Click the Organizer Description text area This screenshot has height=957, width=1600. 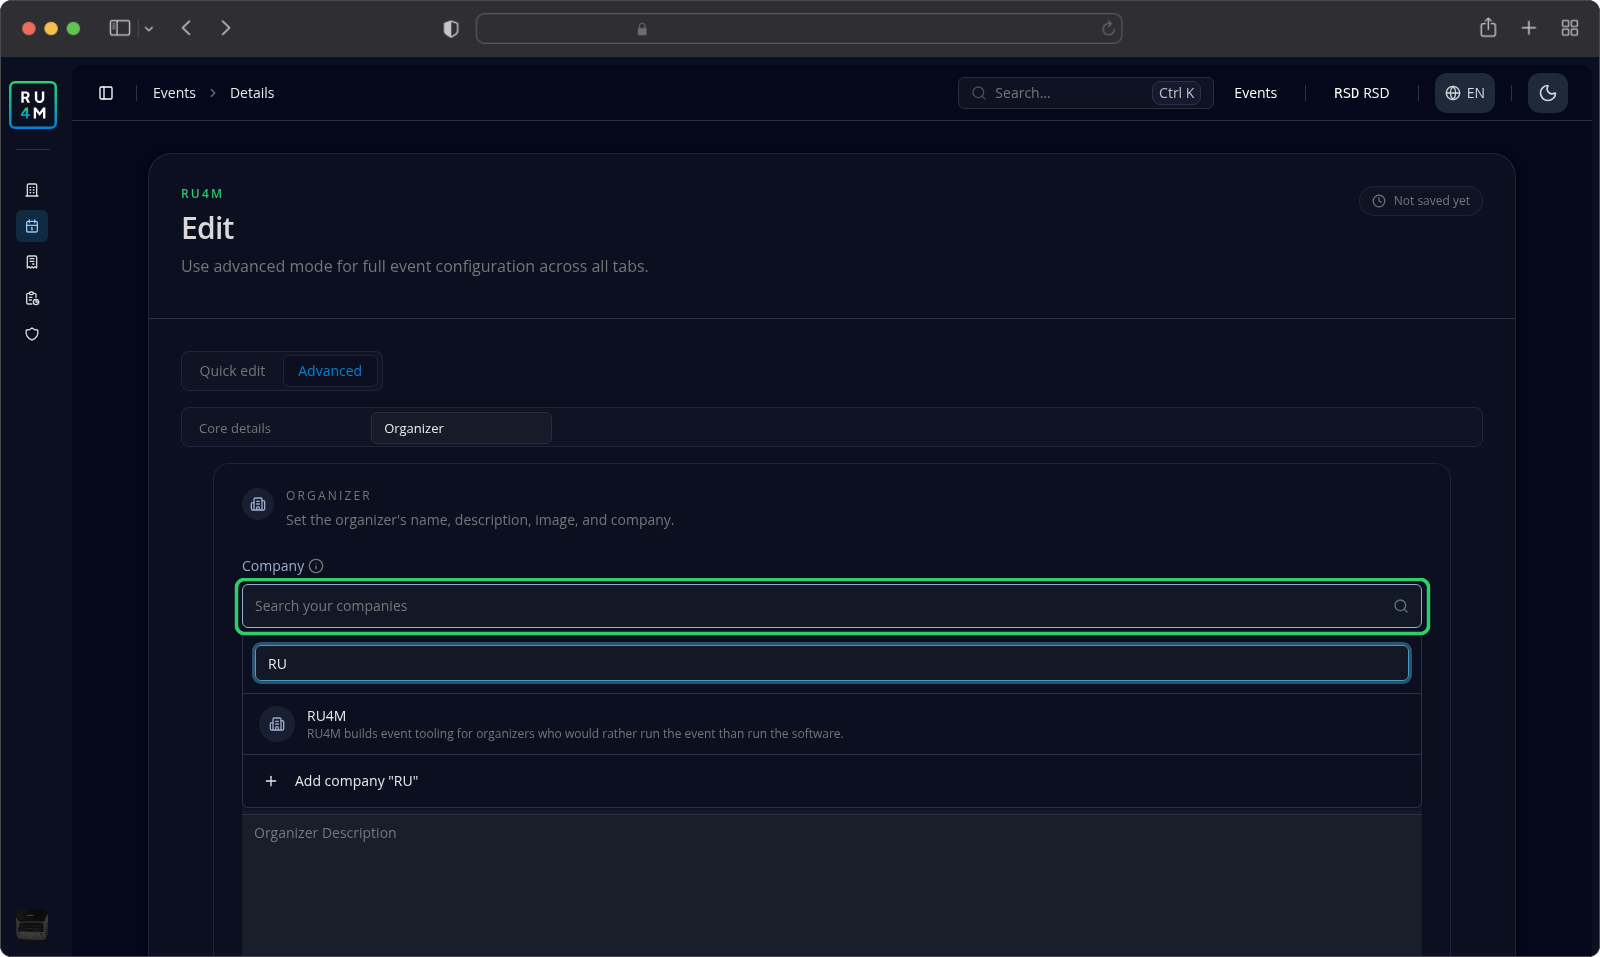[832, 885]
